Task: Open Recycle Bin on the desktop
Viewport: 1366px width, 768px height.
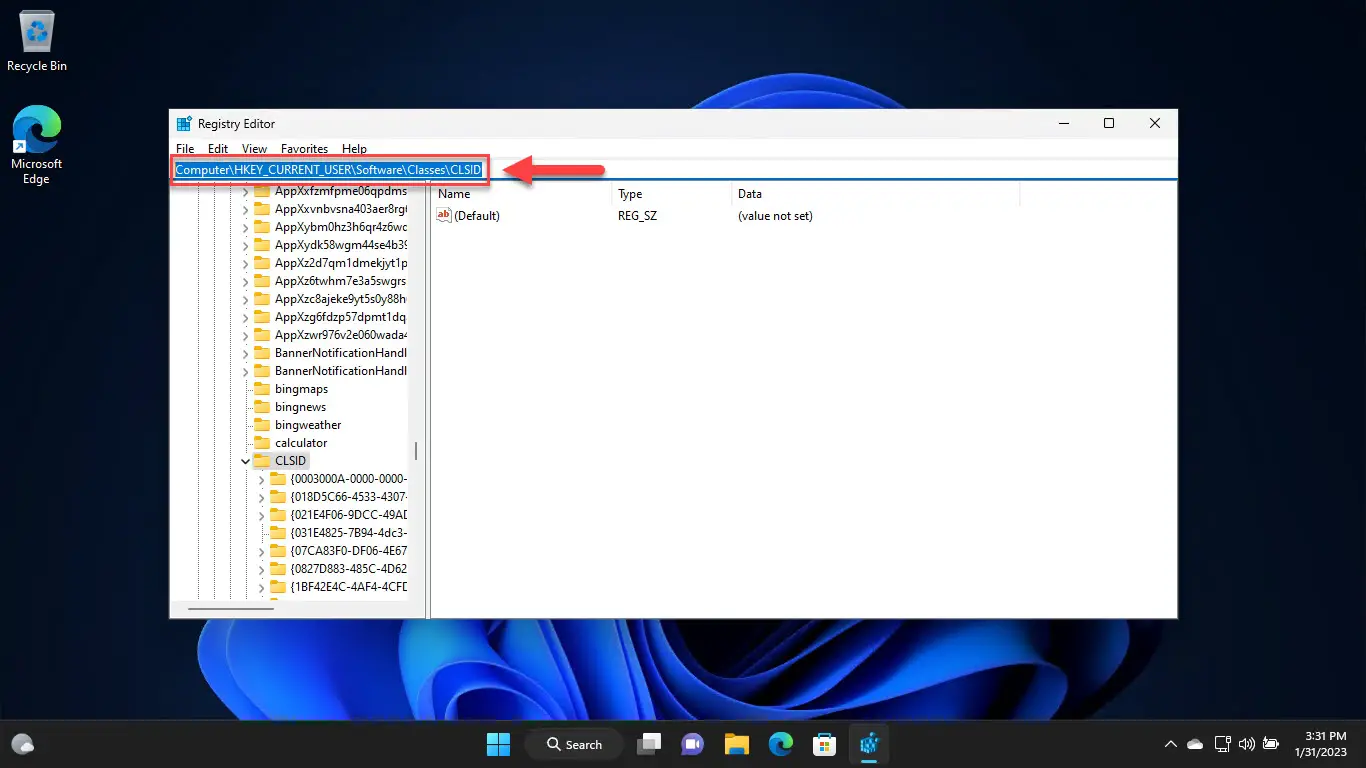Action: click(37, 42)
